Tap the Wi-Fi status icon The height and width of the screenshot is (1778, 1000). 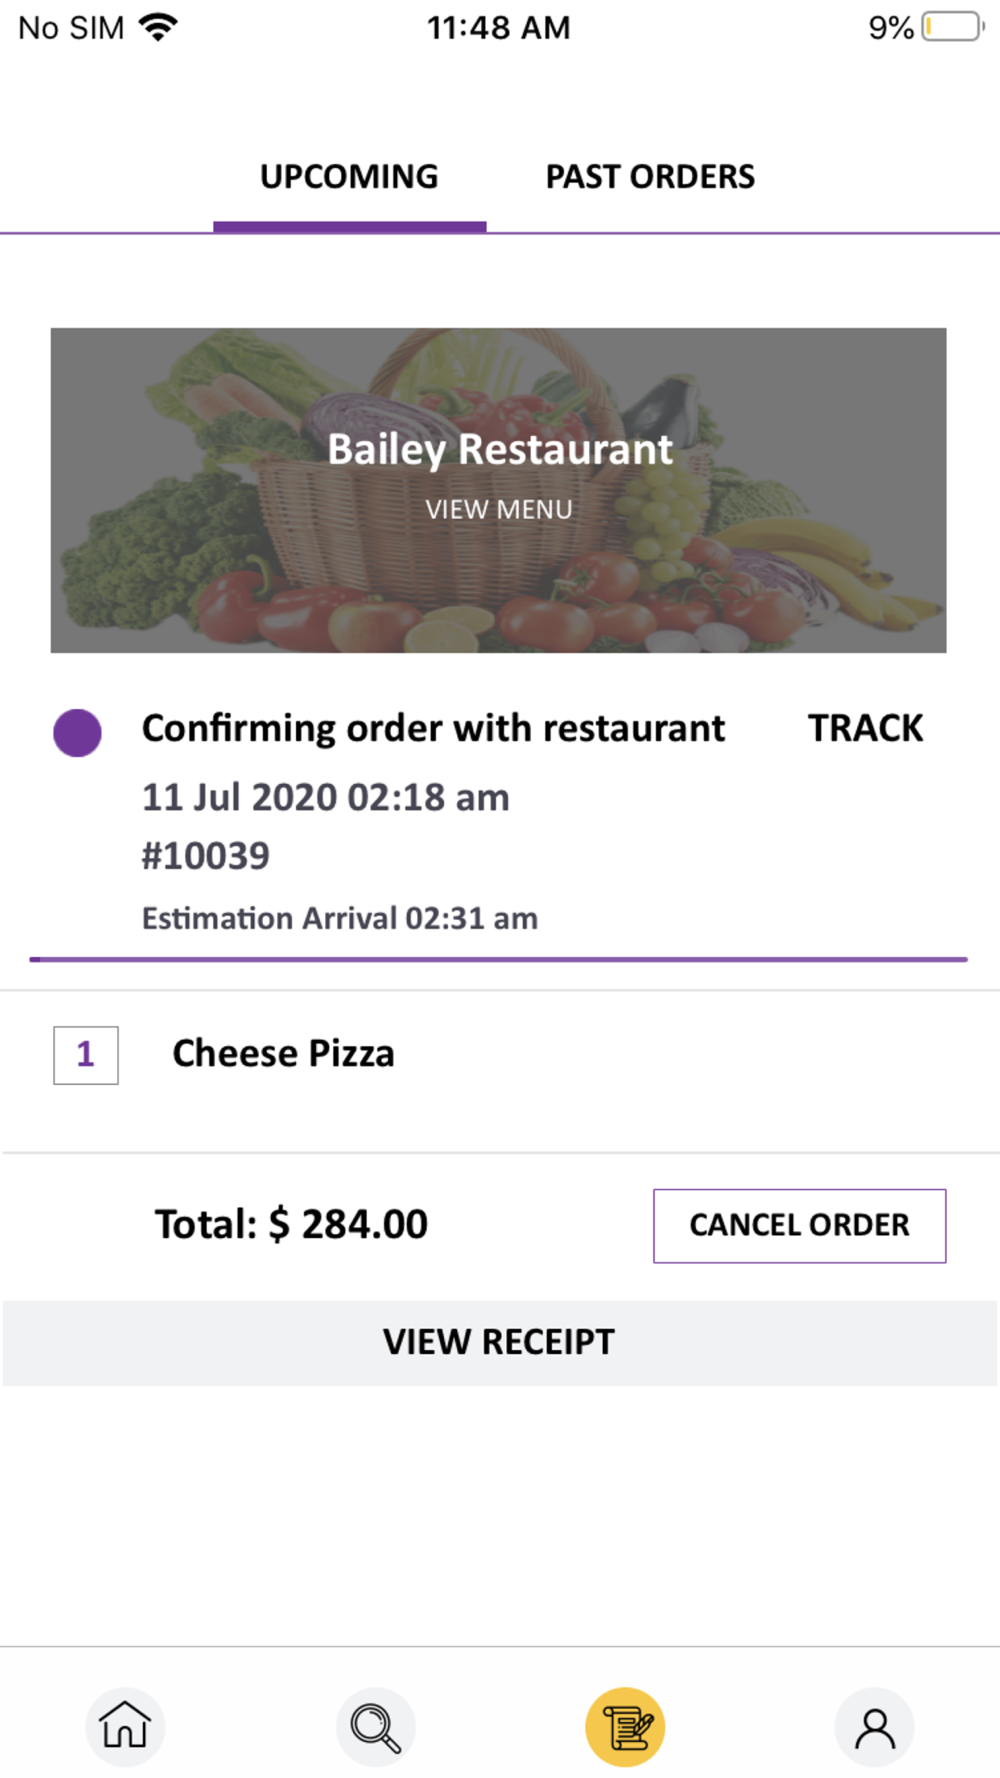click(158, 27)
